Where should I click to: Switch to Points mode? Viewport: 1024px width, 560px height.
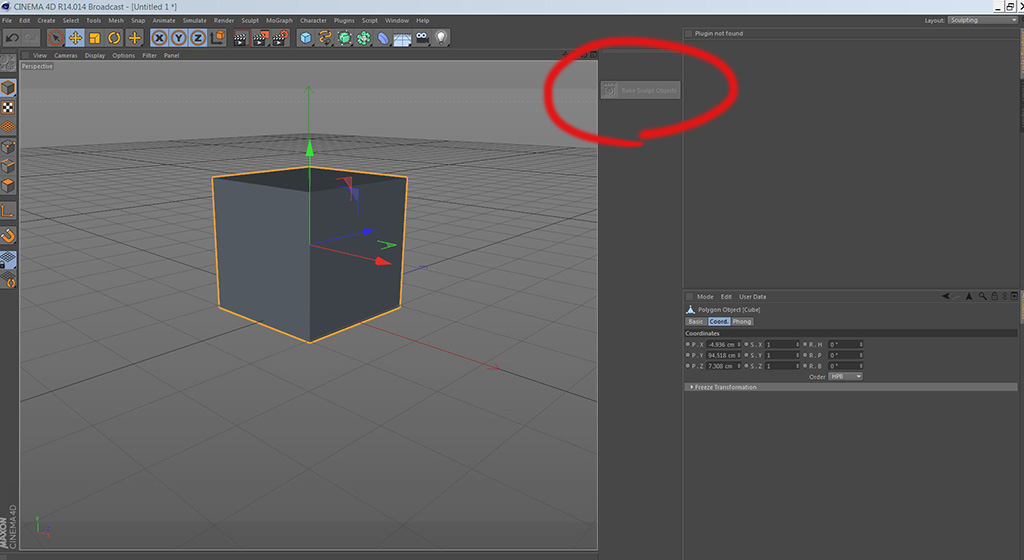(8, 147)
